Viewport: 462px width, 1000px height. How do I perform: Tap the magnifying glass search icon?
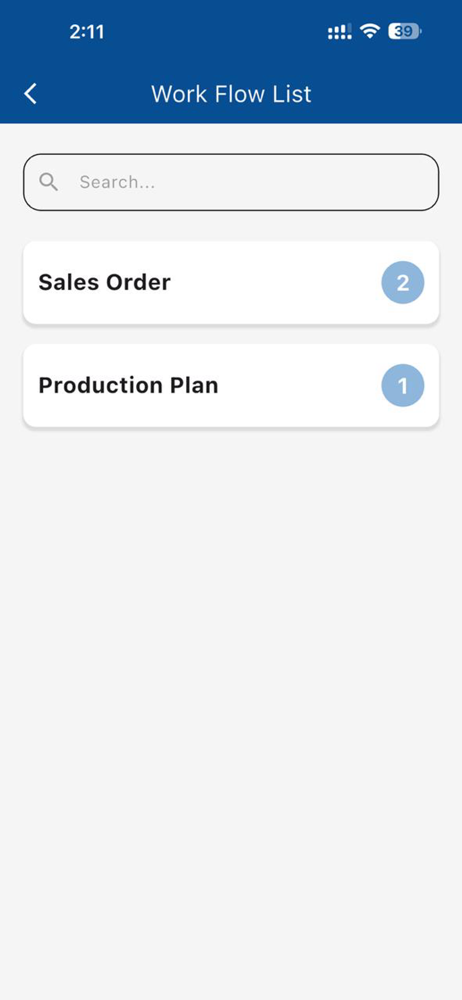pyautogui.click(x=48, y=182)
